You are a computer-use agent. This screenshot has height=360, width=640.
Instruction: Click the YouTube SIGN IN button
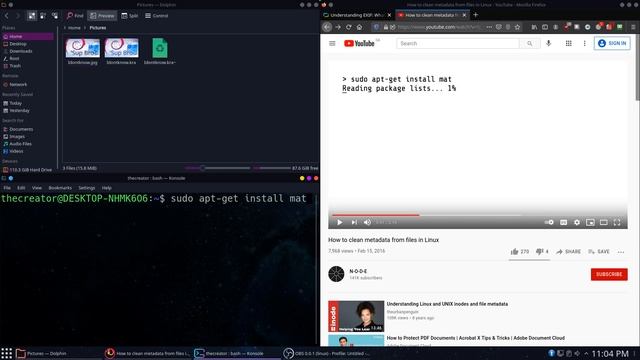point(612,43)
